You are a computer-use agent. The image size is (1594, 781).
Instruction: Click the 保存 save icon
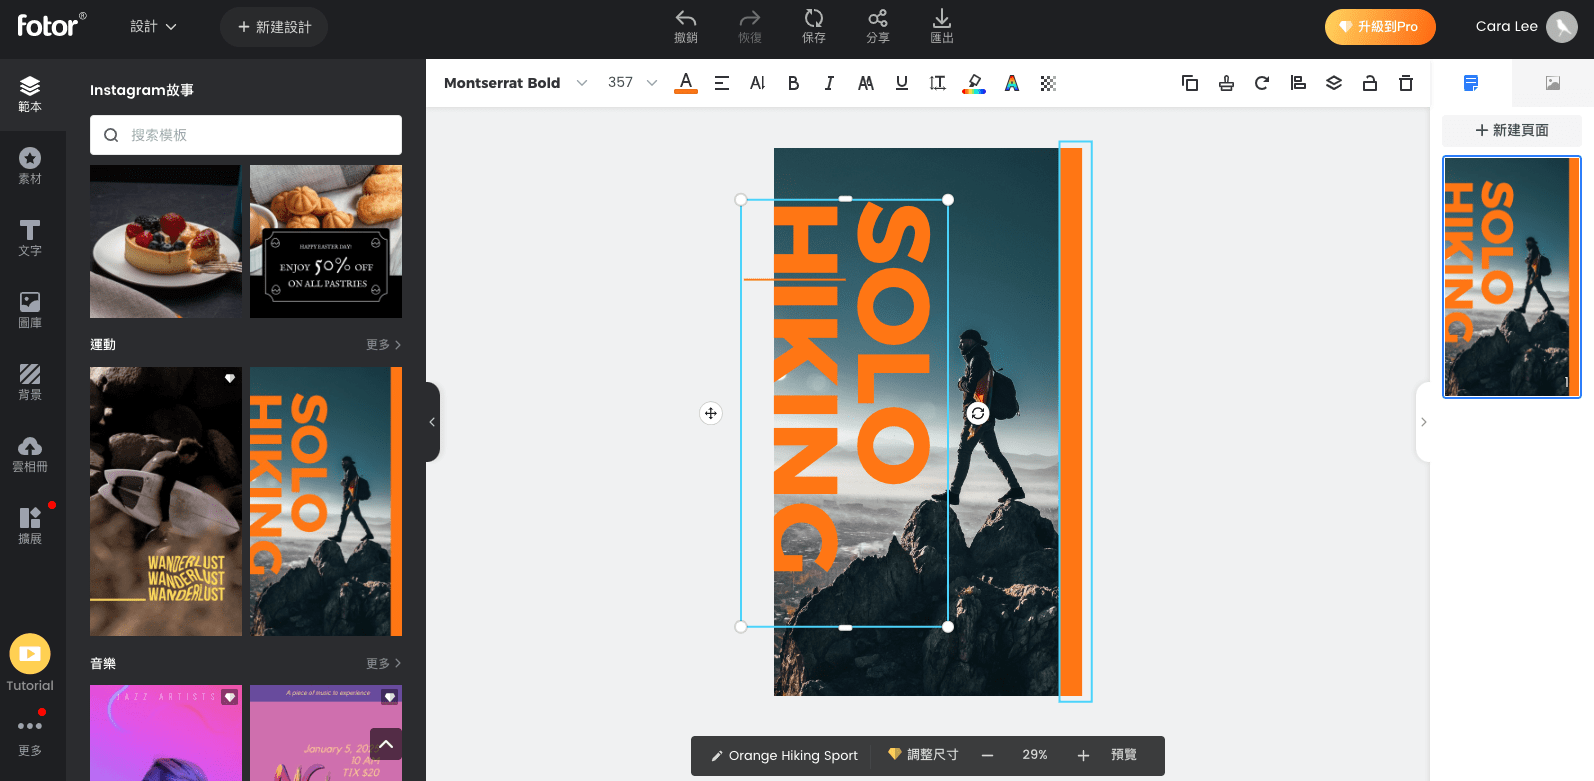[x=814, y=26]
